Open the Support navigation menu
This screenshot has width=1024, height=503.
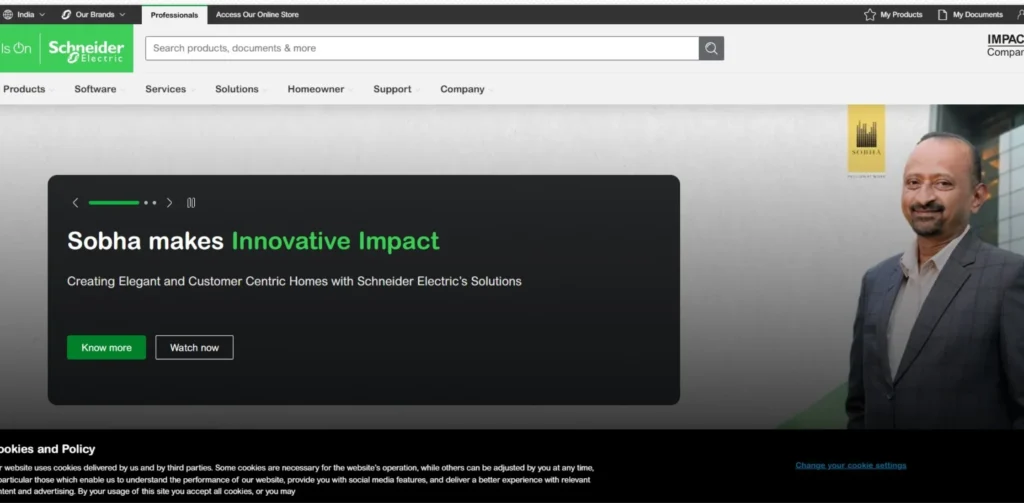point(396,89)
